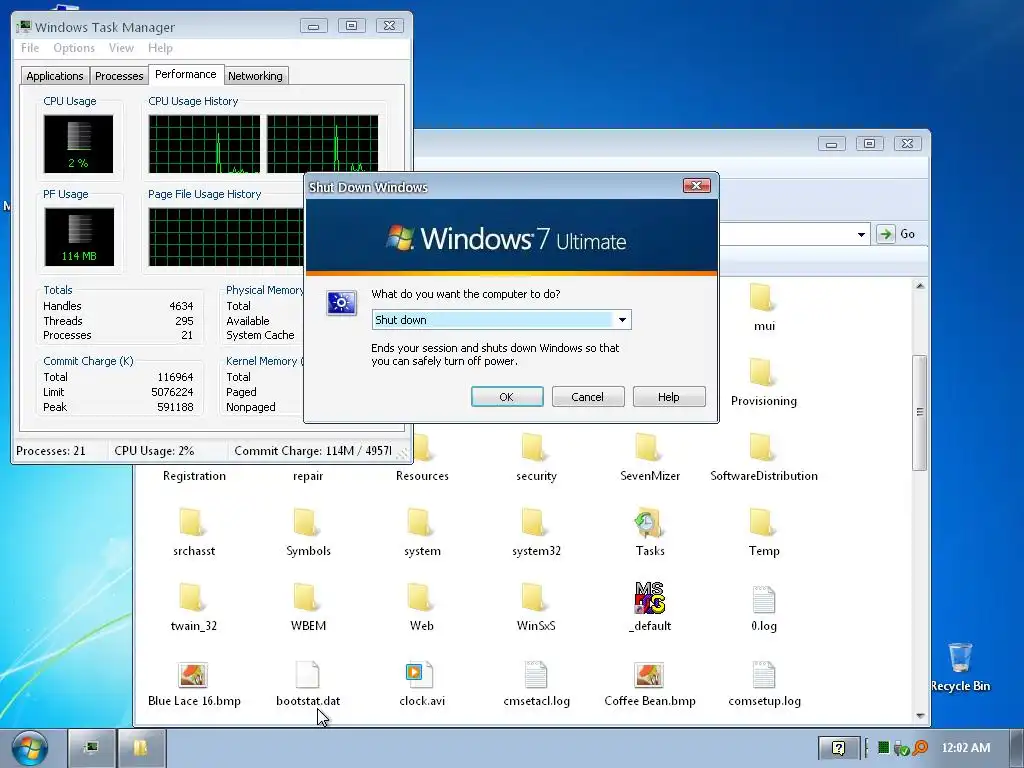Select the system32 folder icon

[x=533, y=522]
